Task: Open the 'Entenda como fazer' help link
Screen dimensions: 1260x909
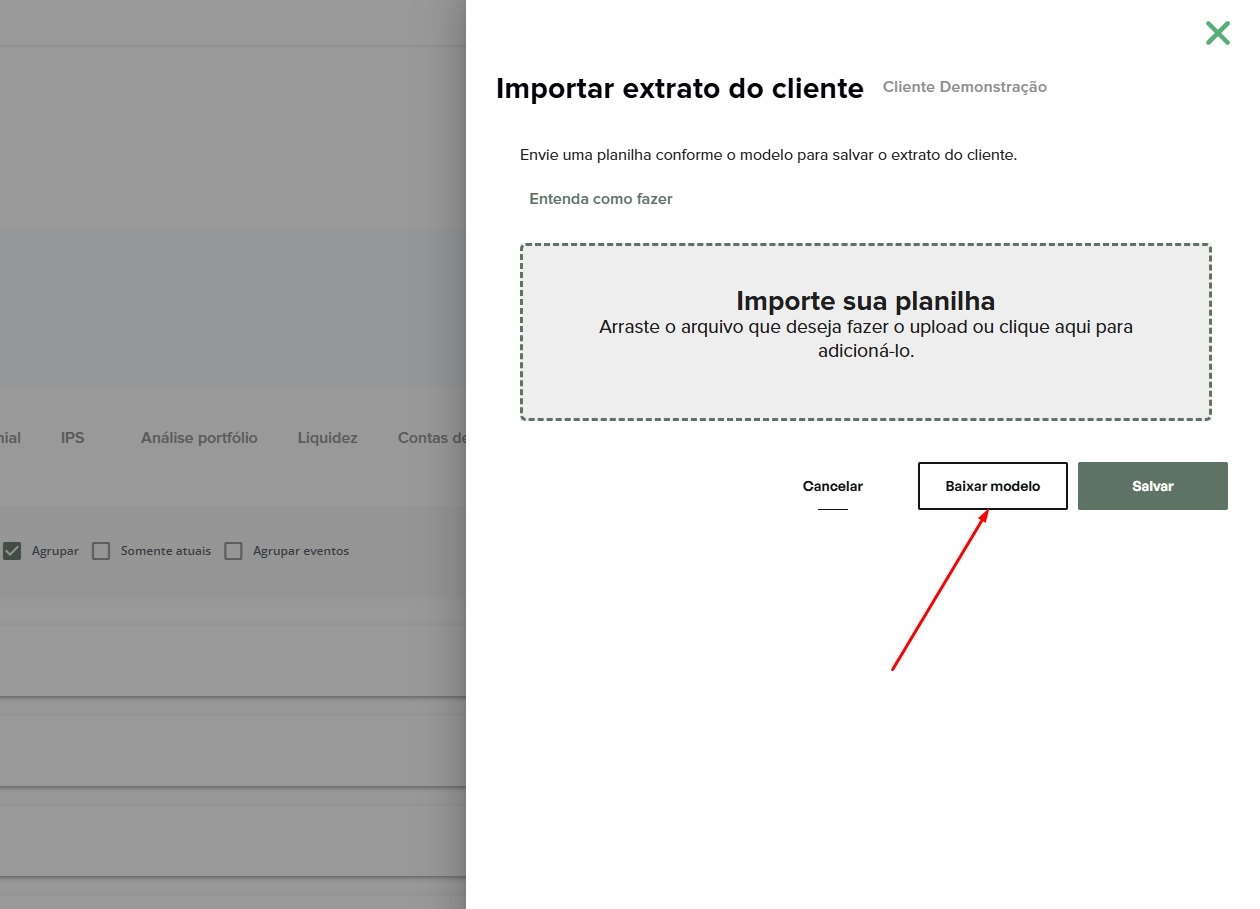Action: [600, 199]
